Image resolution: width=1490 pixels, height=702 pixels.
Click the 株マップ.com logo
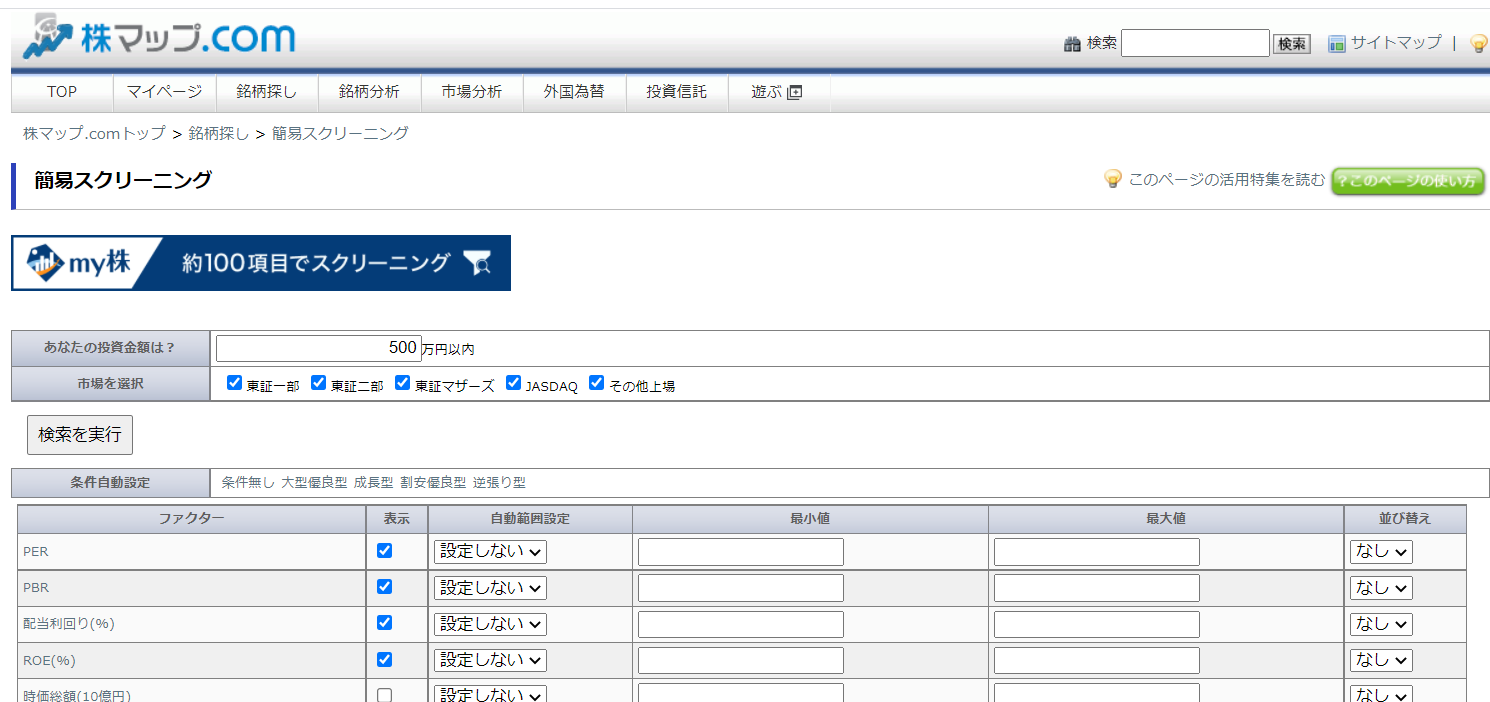click(157, 36)
